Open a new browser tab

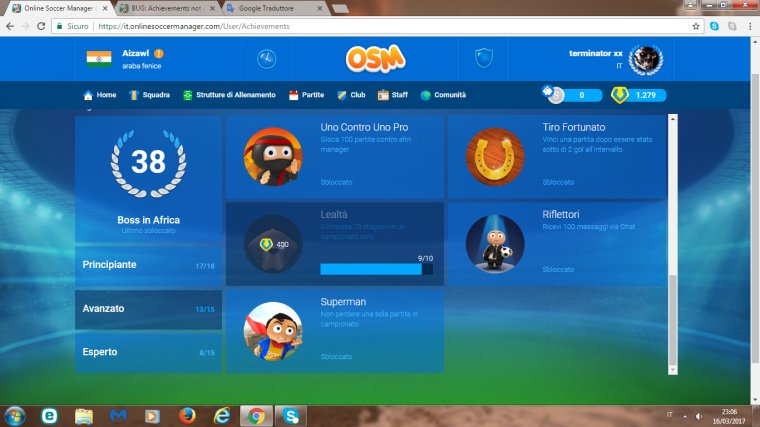341,9
